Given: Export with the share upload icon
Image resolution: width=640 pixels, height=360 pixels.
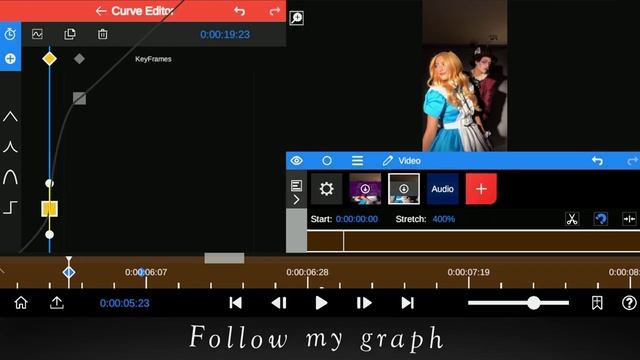Looking at the screenshot, I should 57,303.
